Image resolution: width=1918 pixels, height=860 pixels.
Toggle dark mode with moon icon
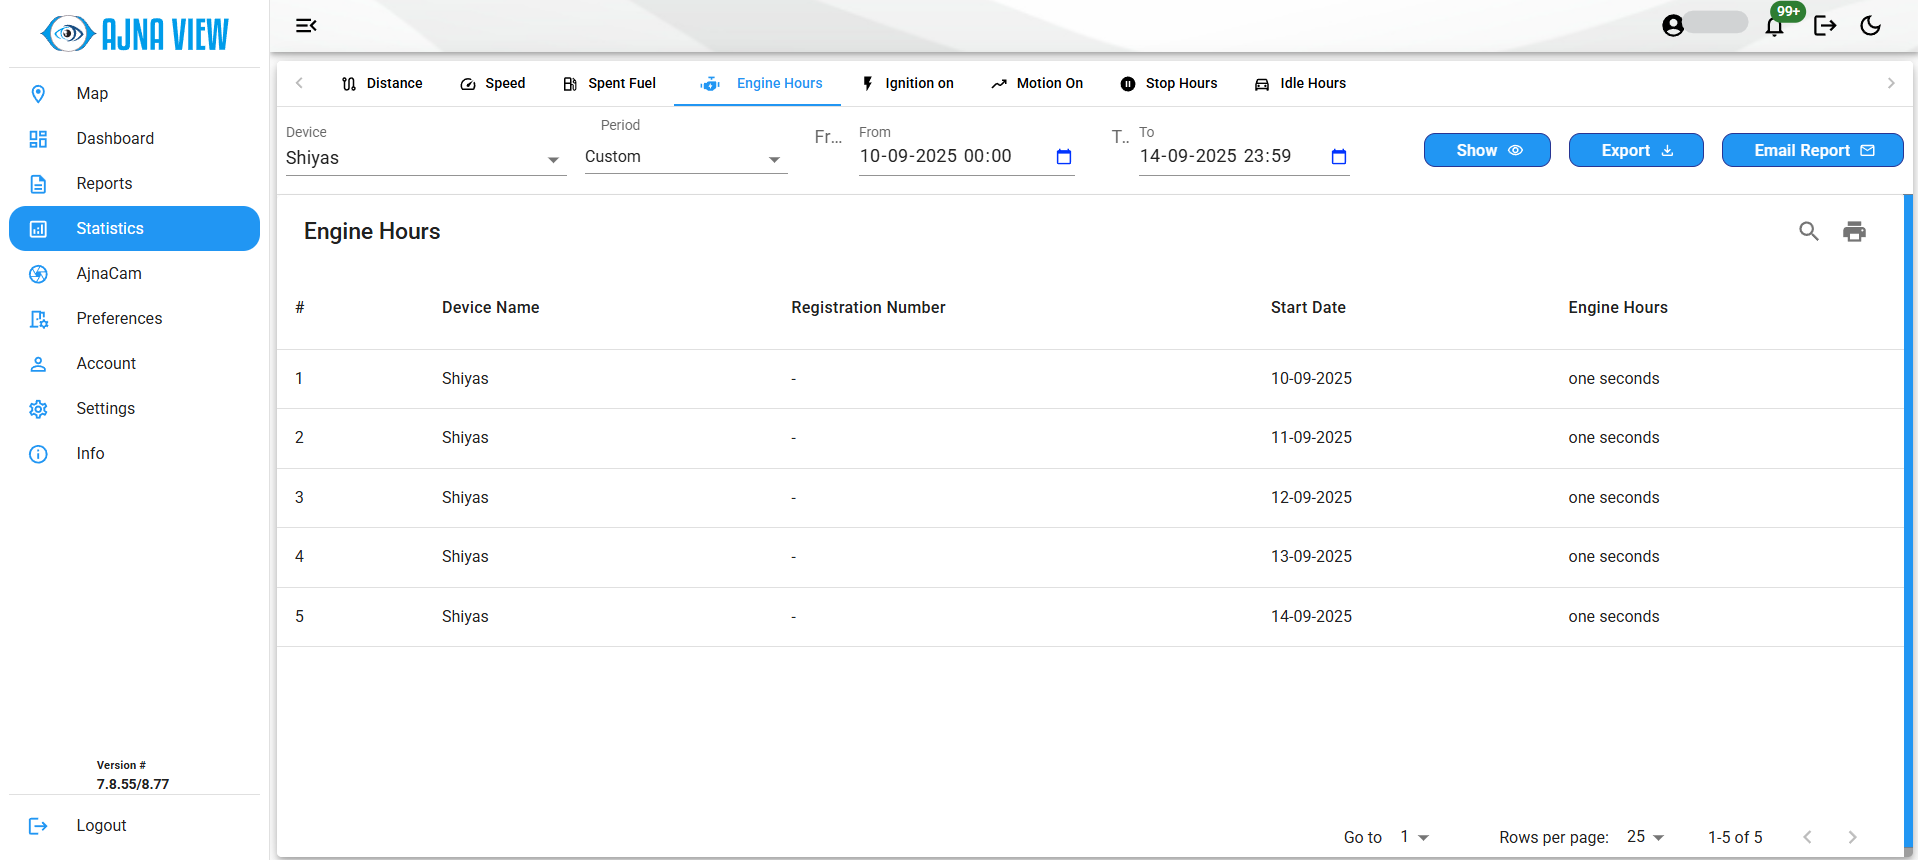click(1870, 26)
